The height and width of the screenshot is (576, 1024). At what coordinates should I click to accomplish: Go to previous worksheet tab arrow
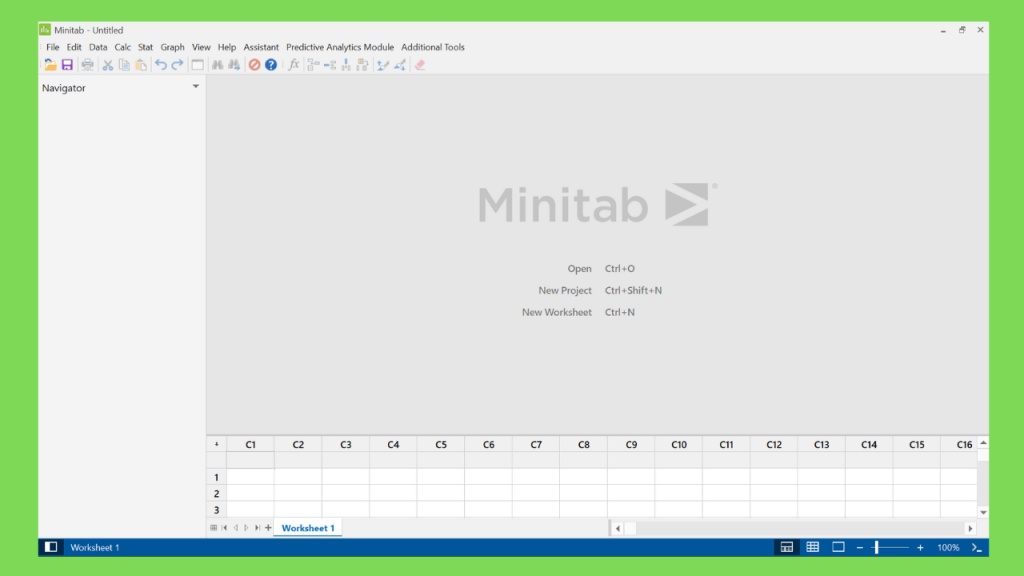point(236,528)
